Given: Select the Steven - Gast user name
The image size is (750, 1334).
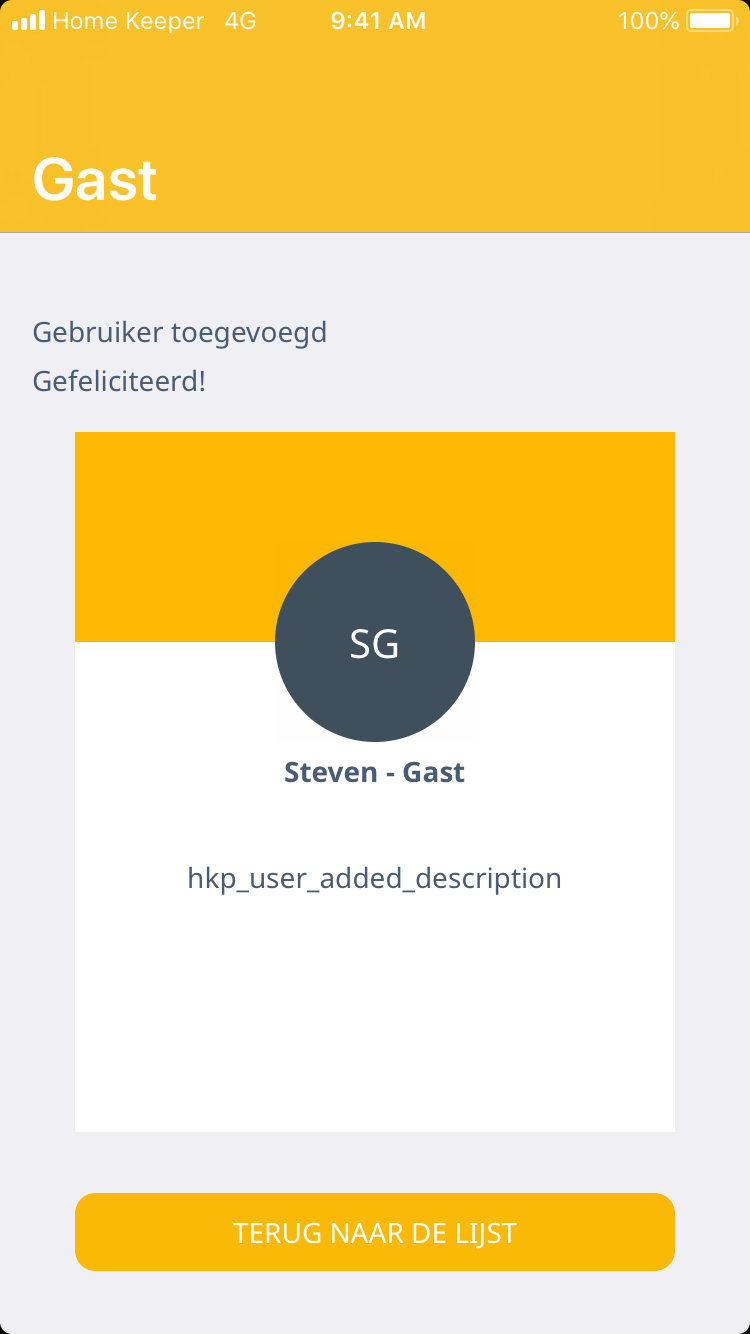Looking at the screenshot, I should pos(374,772).
